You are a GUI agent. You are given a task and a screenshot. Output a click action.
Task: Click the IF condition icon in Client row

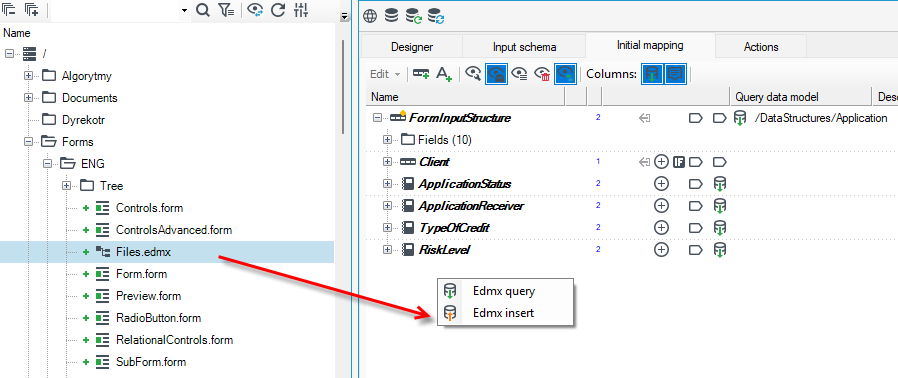pyautogui.click(x=679, y=162)
